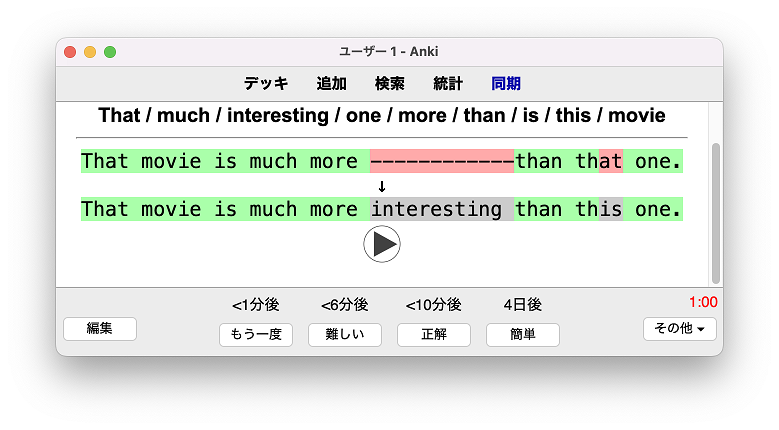779x430 pixels.
Task: Start 同期 synchronization
Action: tap(506, 83)
